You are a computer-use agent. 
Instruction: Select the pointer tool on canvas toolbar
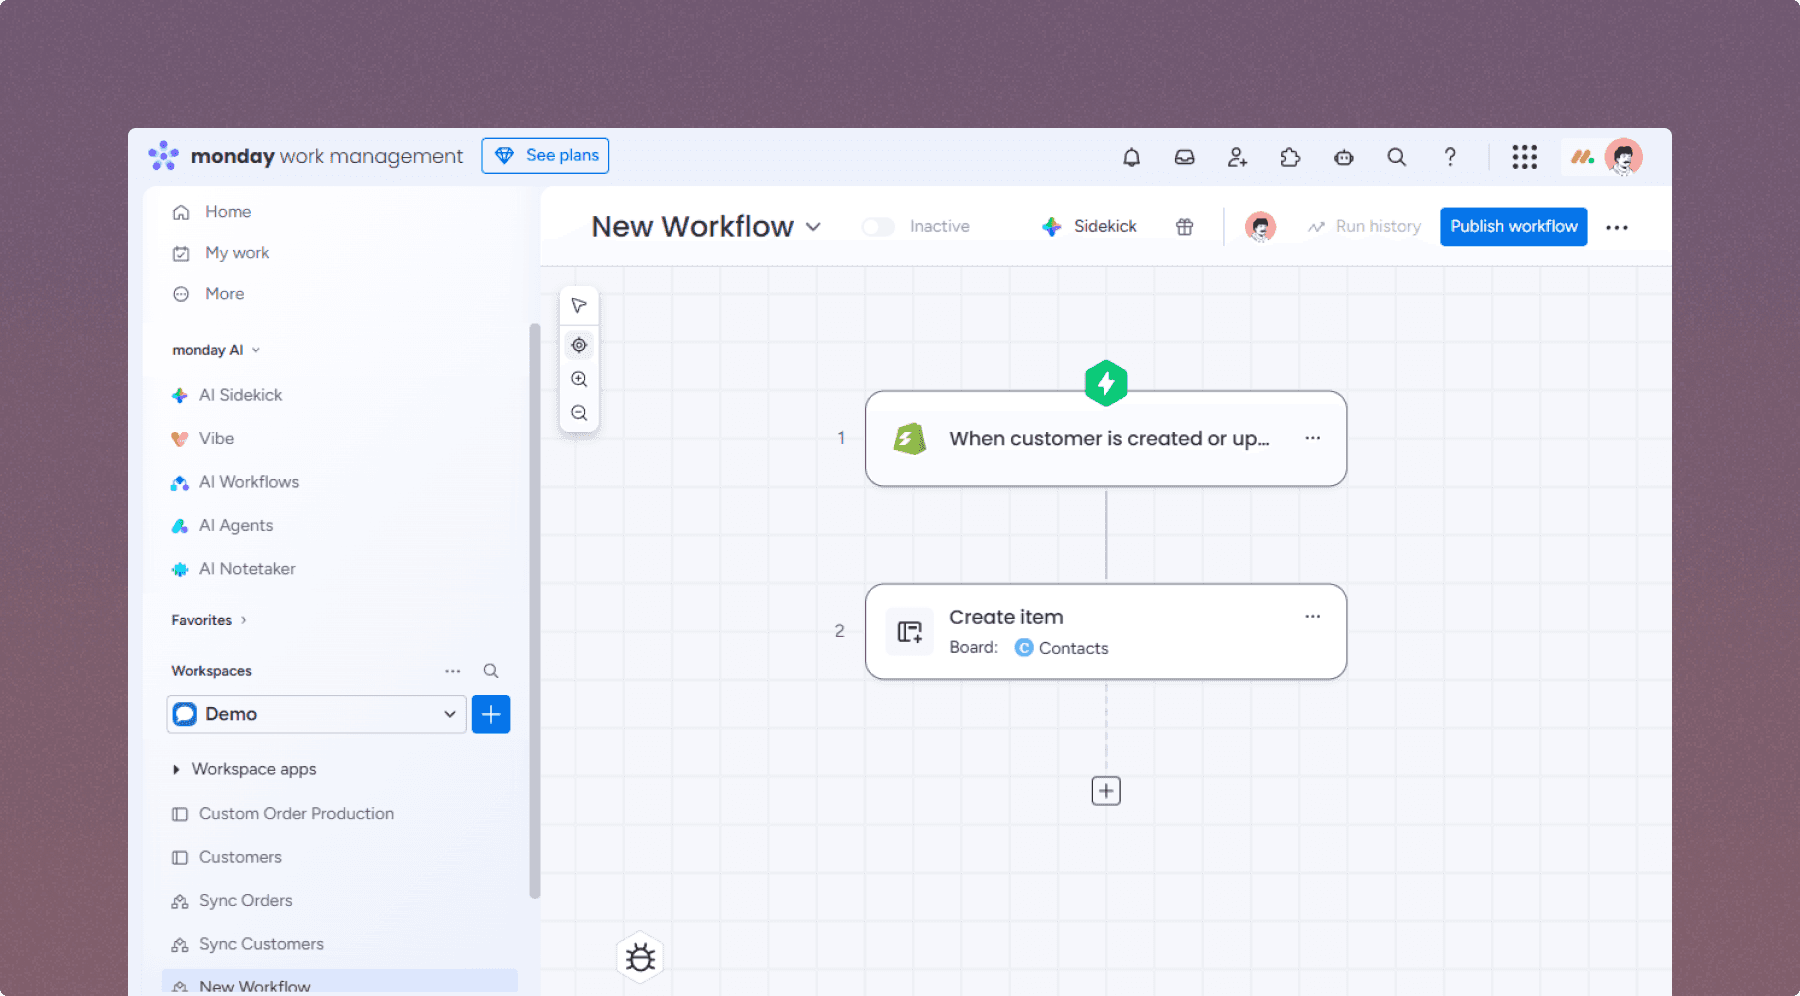(579, 305)
